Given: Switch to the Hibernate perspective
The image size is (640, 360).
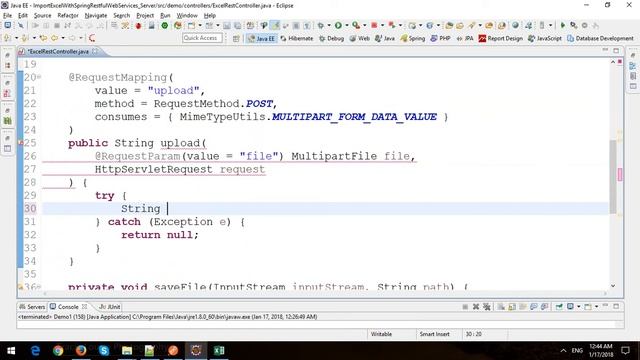Looking at the screenshot, I should point(297,38).
